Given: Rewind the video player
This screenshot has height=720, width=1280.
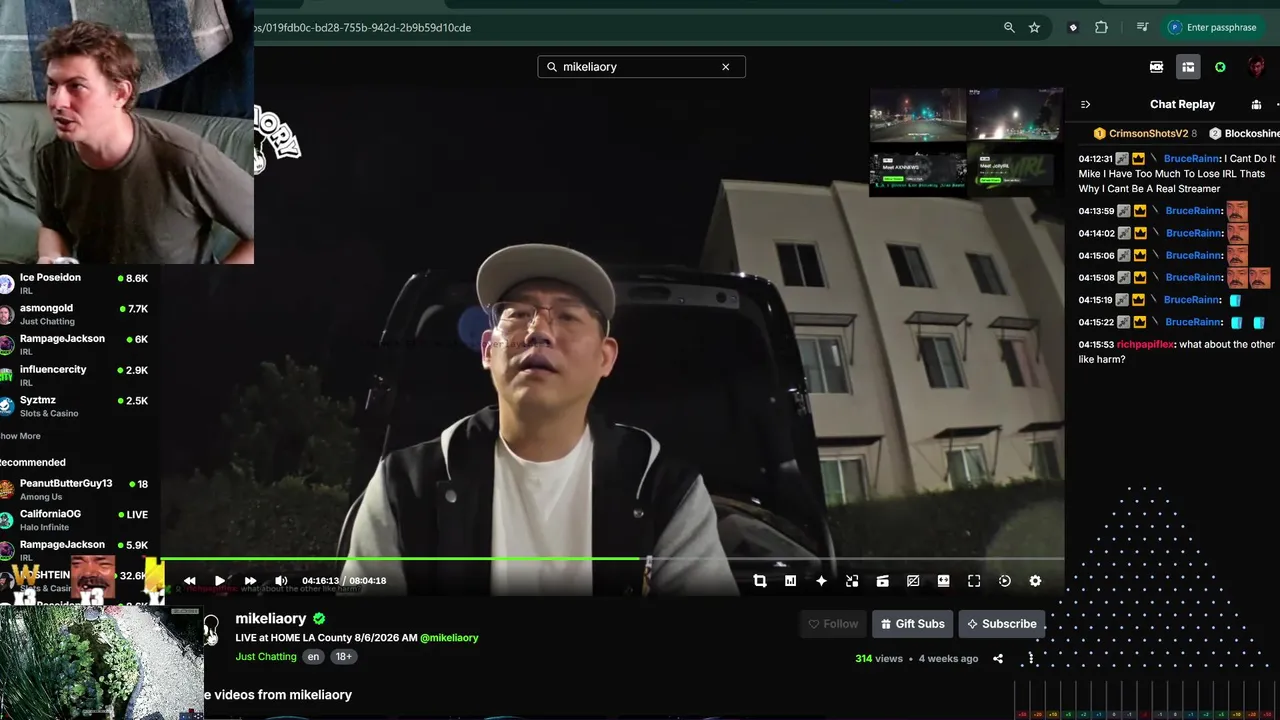Looking at the screenshot, I should pos(189,581).
